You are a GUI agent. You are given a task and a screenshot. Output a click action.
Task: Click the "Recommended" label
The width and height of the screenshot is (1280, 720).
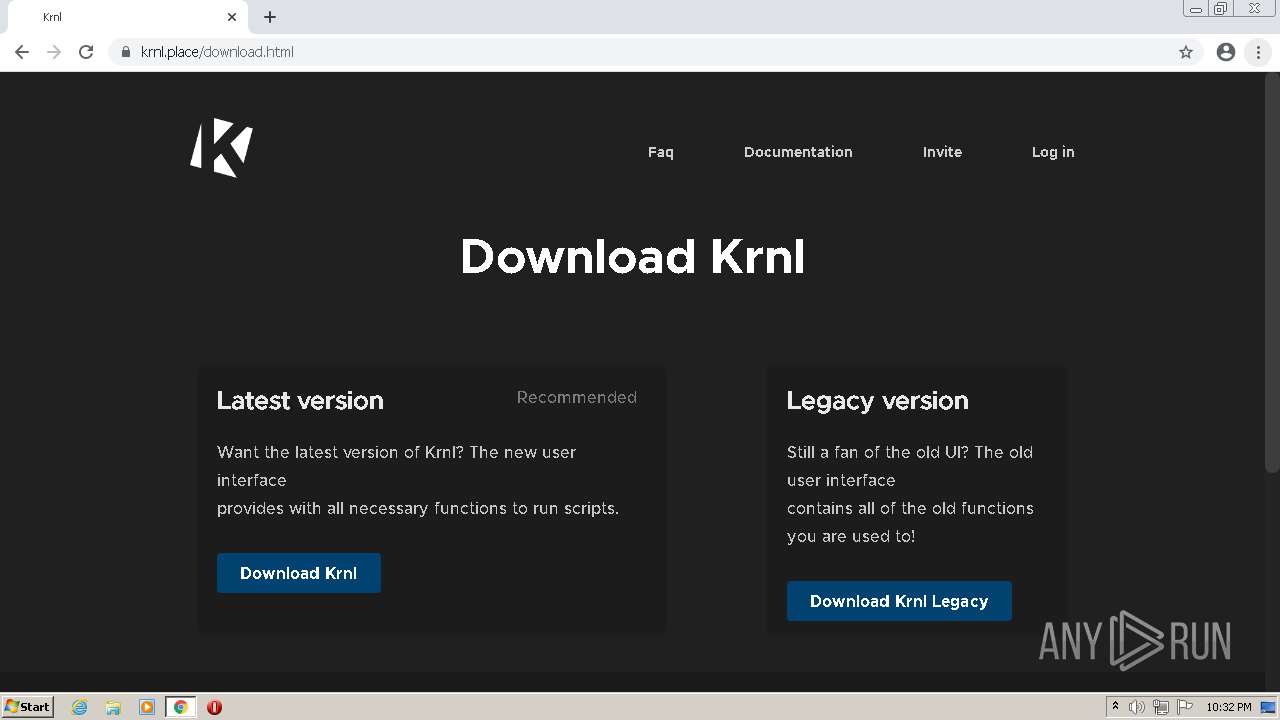577,398
